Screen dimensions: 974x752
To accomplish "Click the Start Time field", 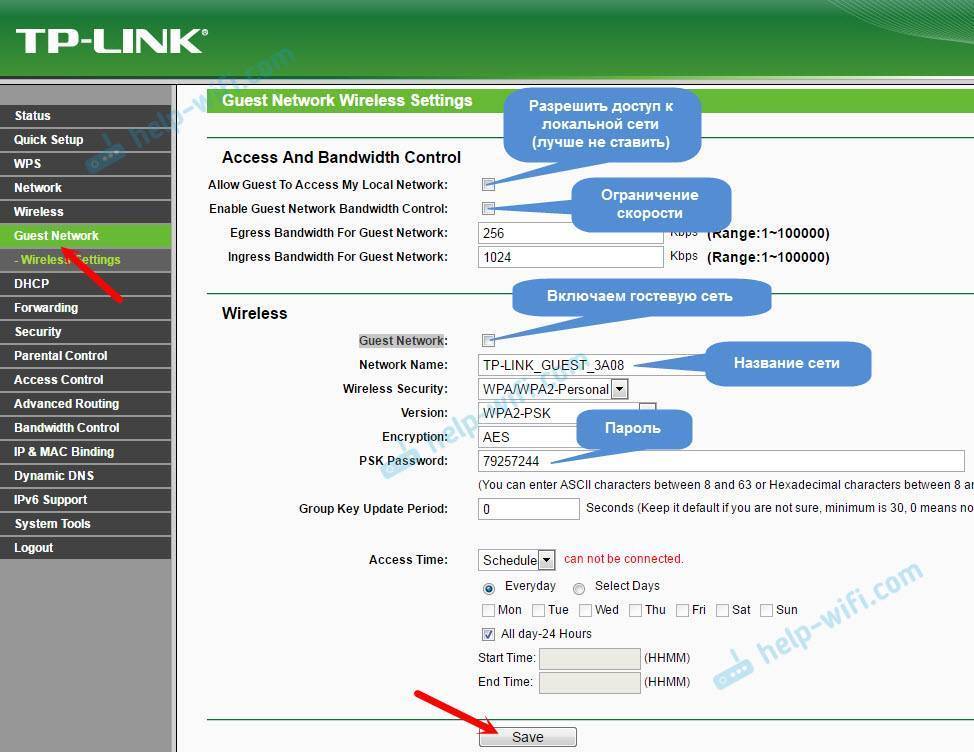I will [589, 658].
